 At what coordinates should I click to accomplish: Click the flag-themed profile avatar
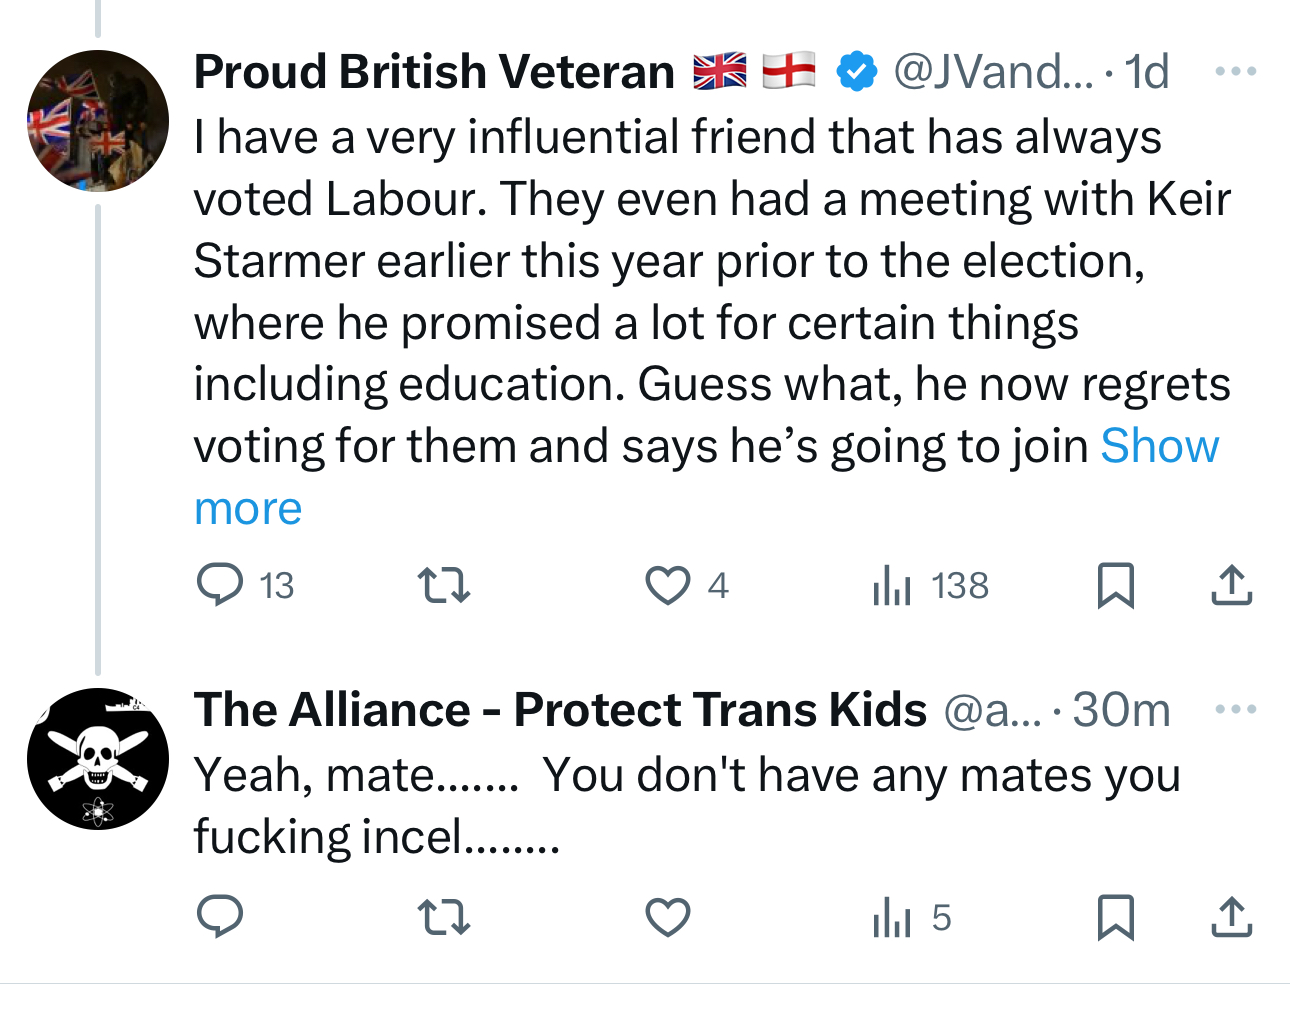coord(97,121)
